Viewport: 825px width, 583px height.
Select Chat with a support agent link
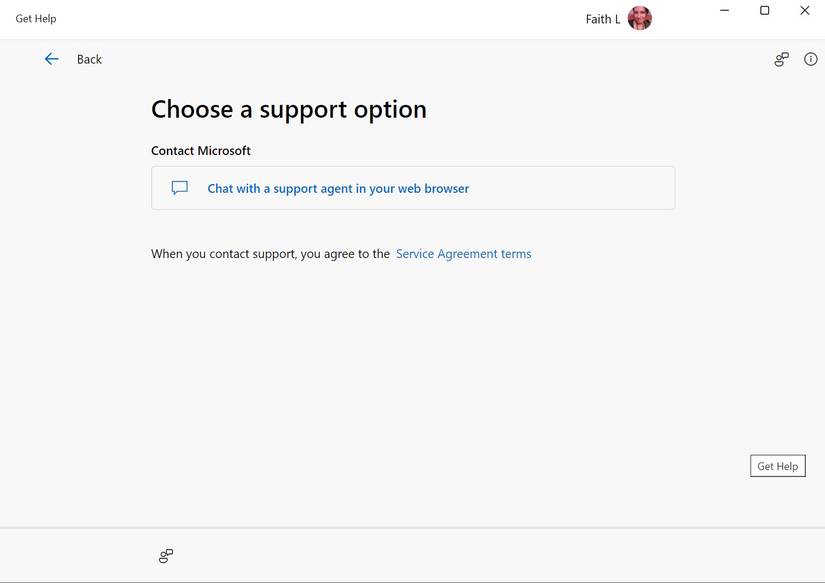click(x=338, y=188)
